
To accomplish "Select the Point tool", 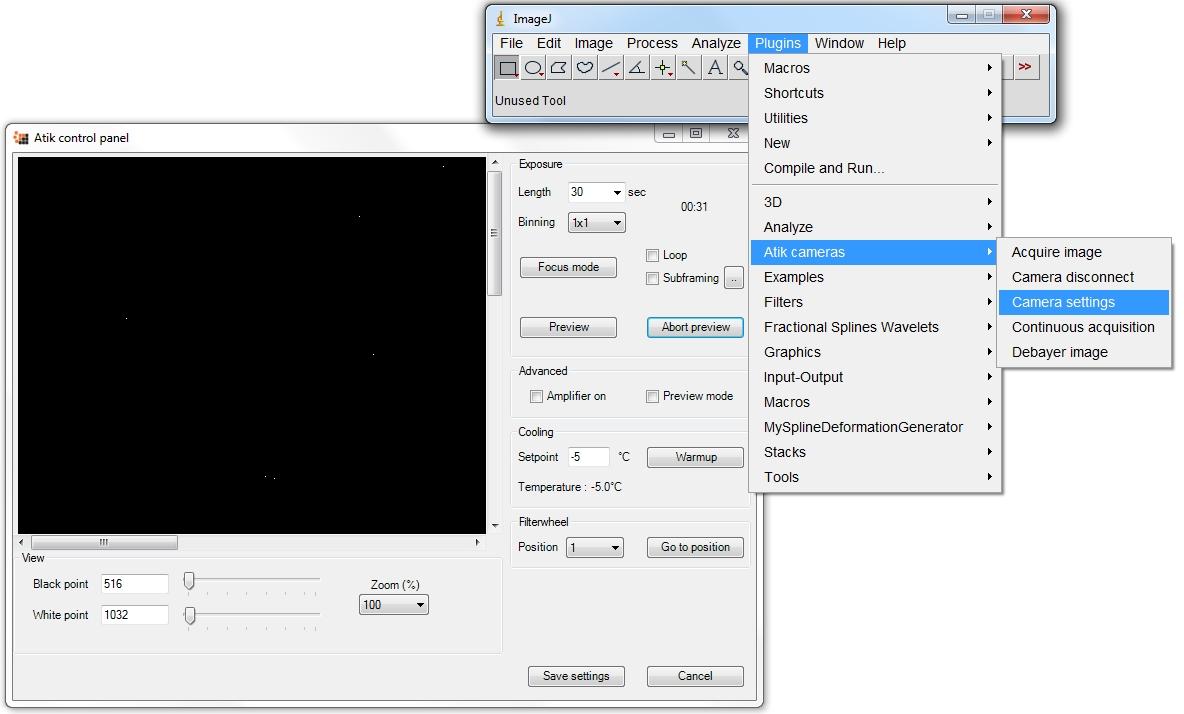I will point(663,67).
